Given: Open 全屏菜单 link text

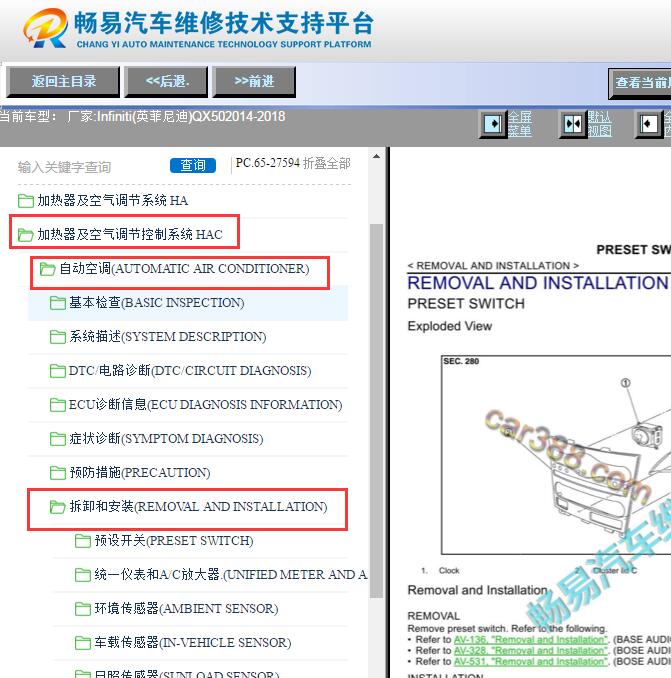Looking at the screenshot, I should tap(520, 124).
